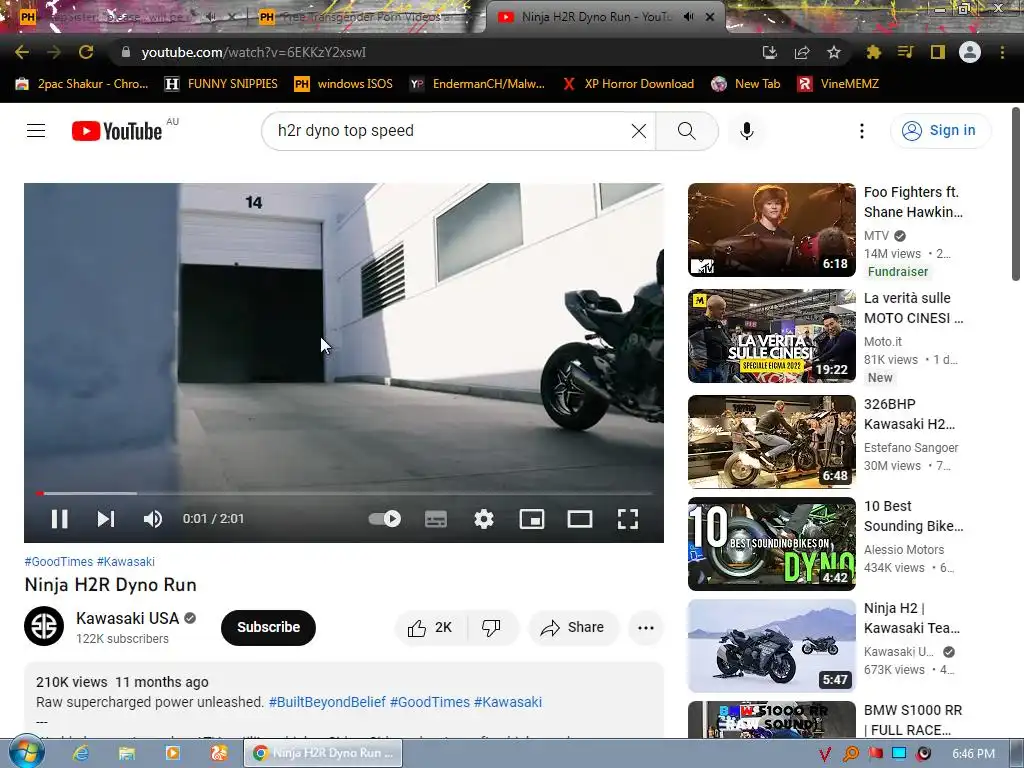Open BMW S1000 RR video title
The height and width of the screenshot is (768, 1024).
[913, 720]
